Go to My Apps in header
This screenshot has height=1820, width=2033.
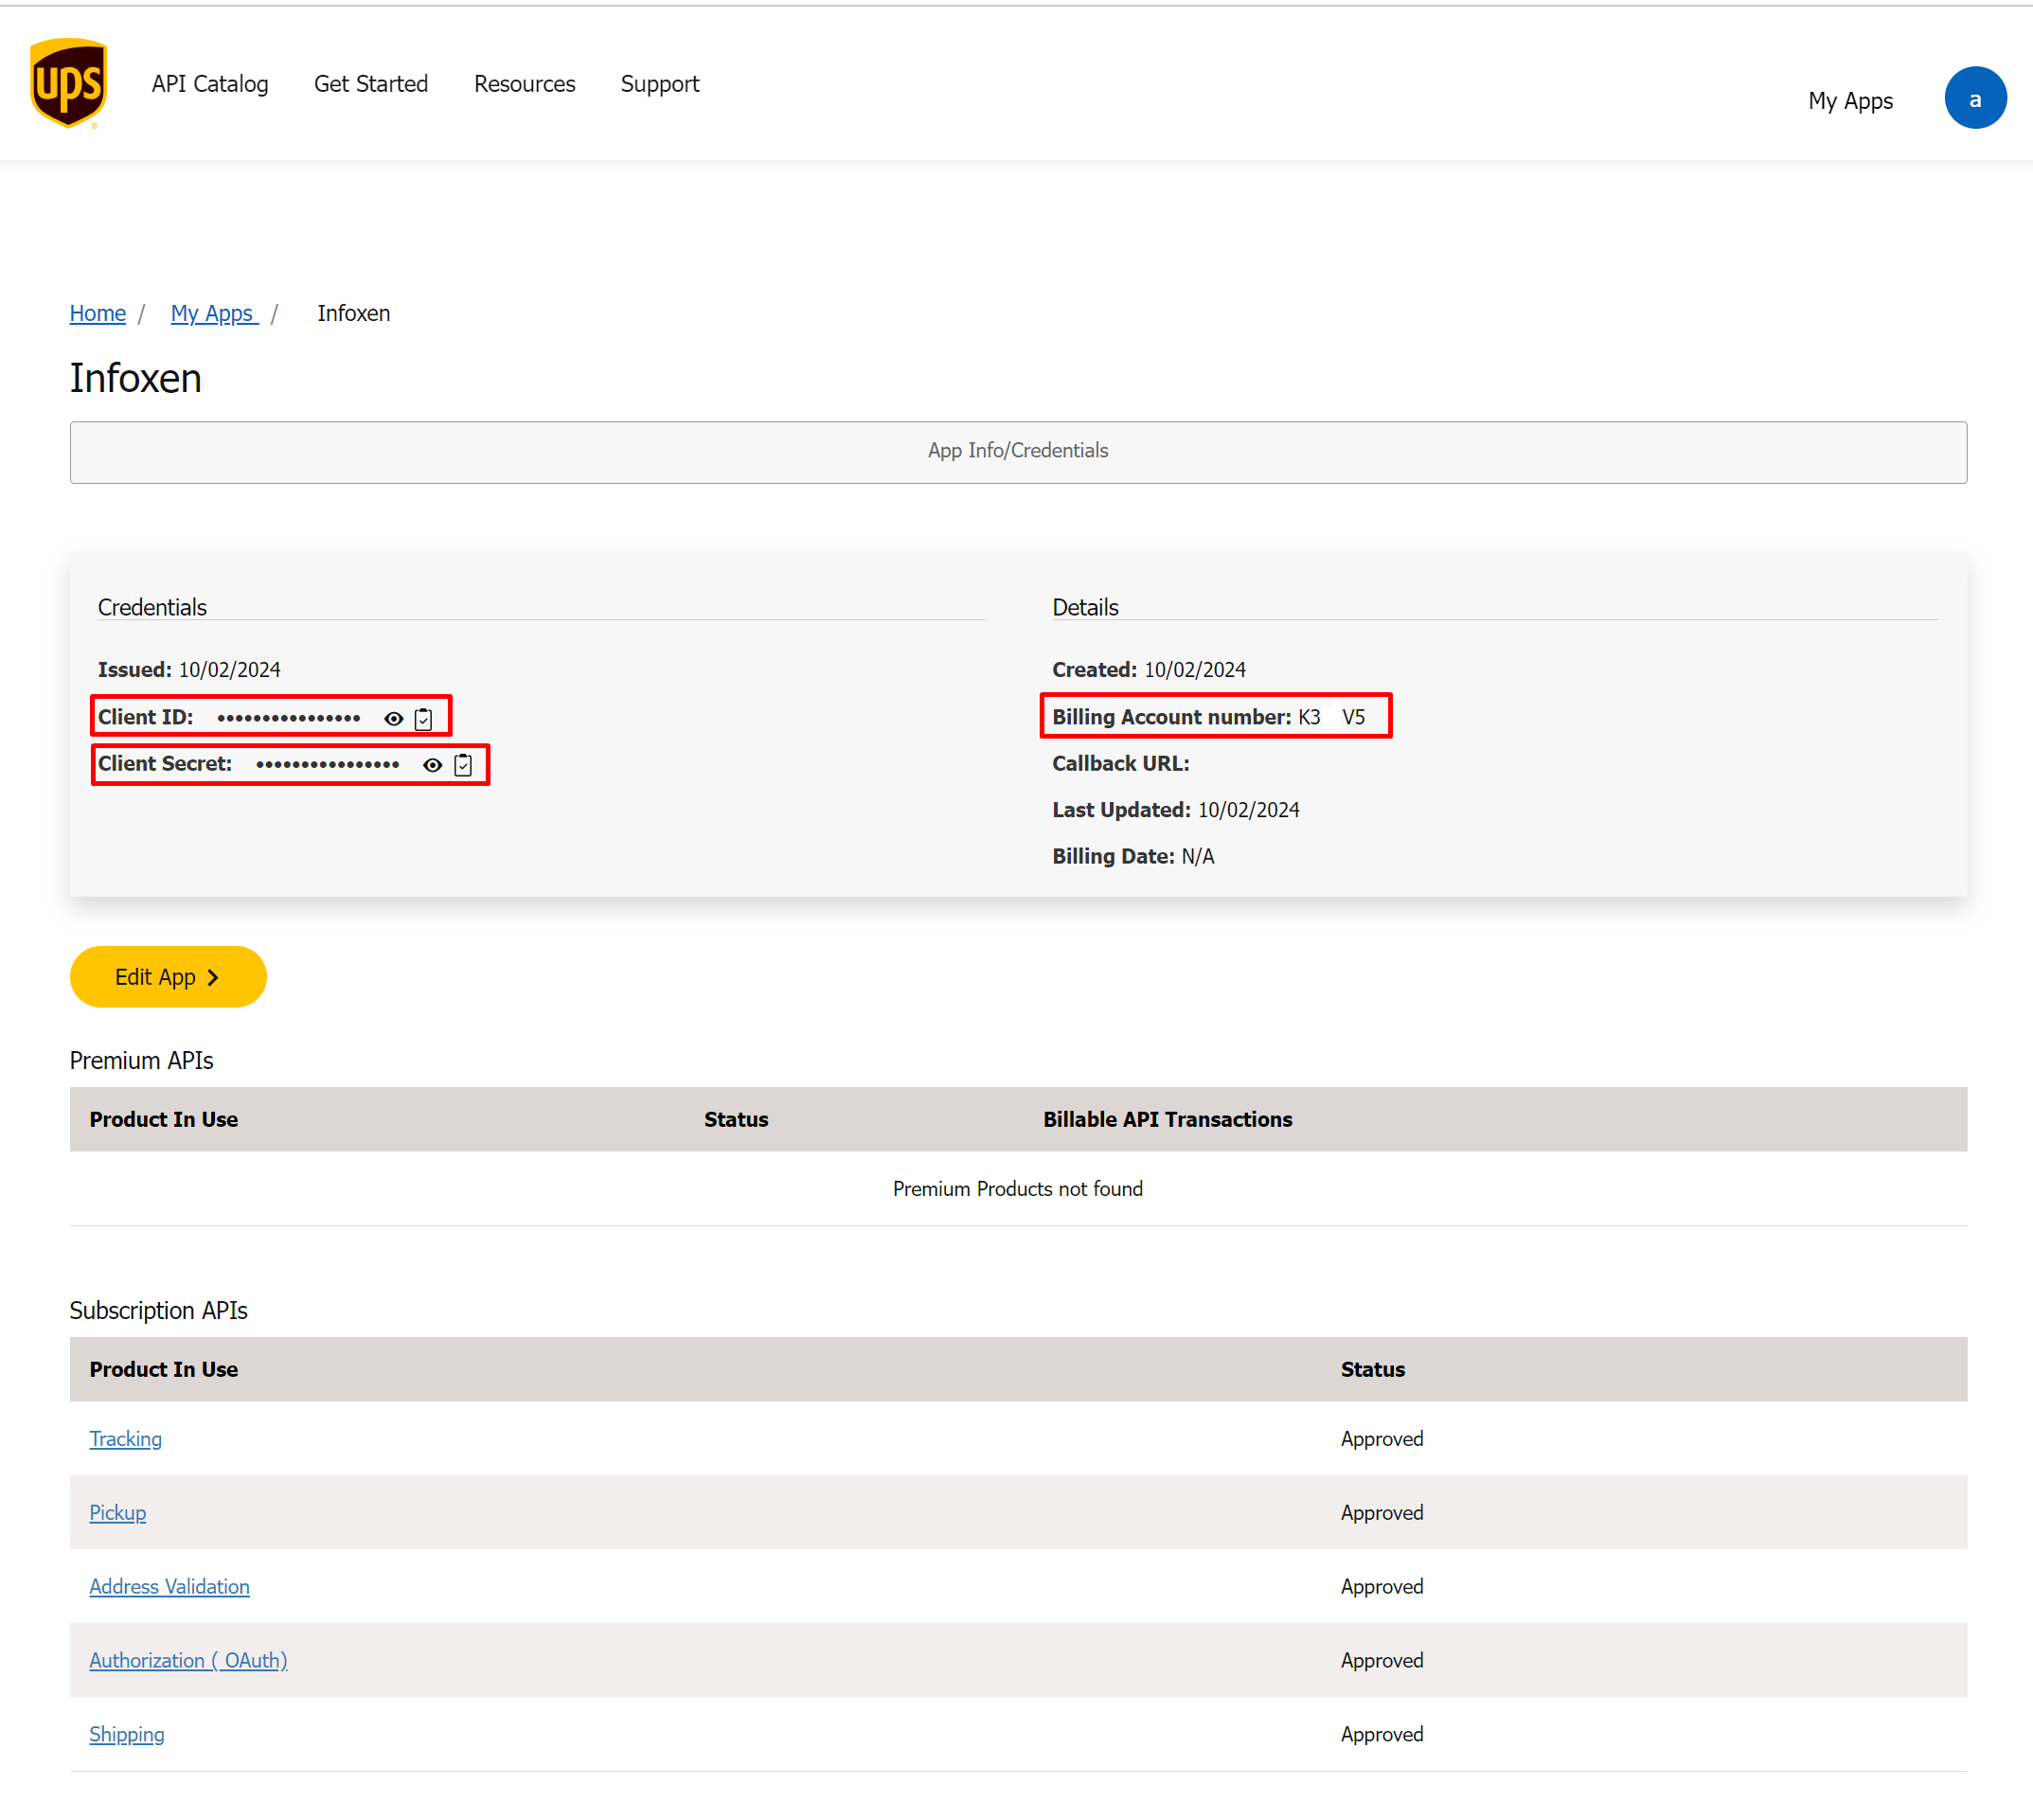[x=1849, y=101]
